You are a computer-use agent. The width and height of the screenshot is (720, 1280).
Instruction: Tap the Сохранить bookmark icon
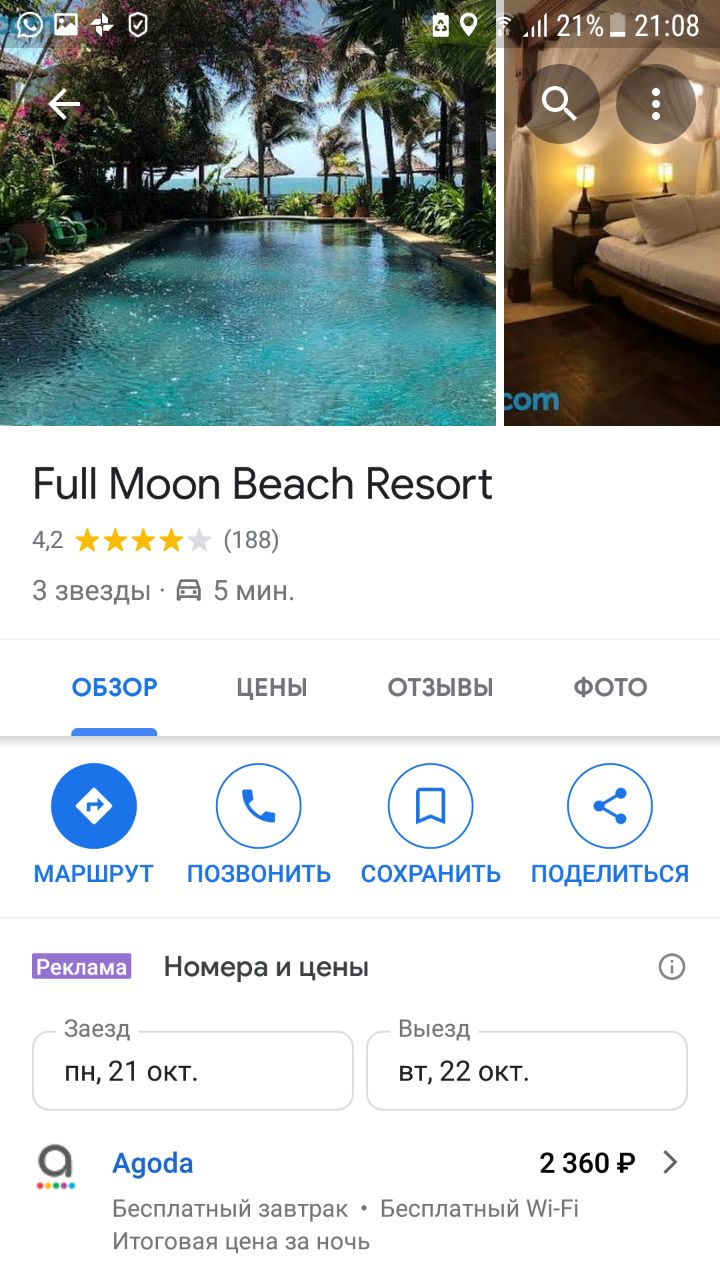click(430, 806)
